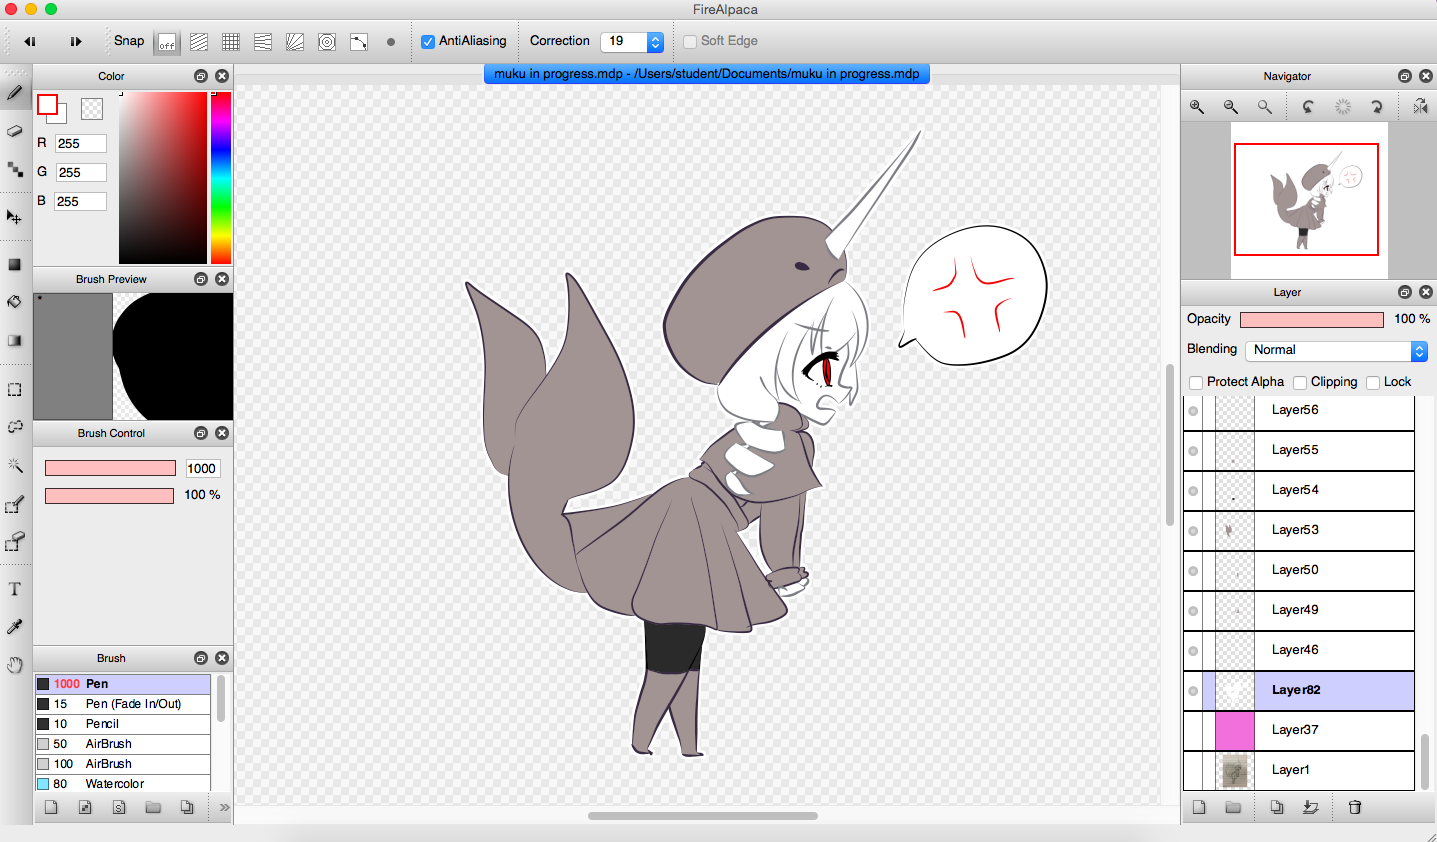Viewport: 1437px width, 842px height.
Task: Click the brush size 1000 field
Action: pos(202,468)
